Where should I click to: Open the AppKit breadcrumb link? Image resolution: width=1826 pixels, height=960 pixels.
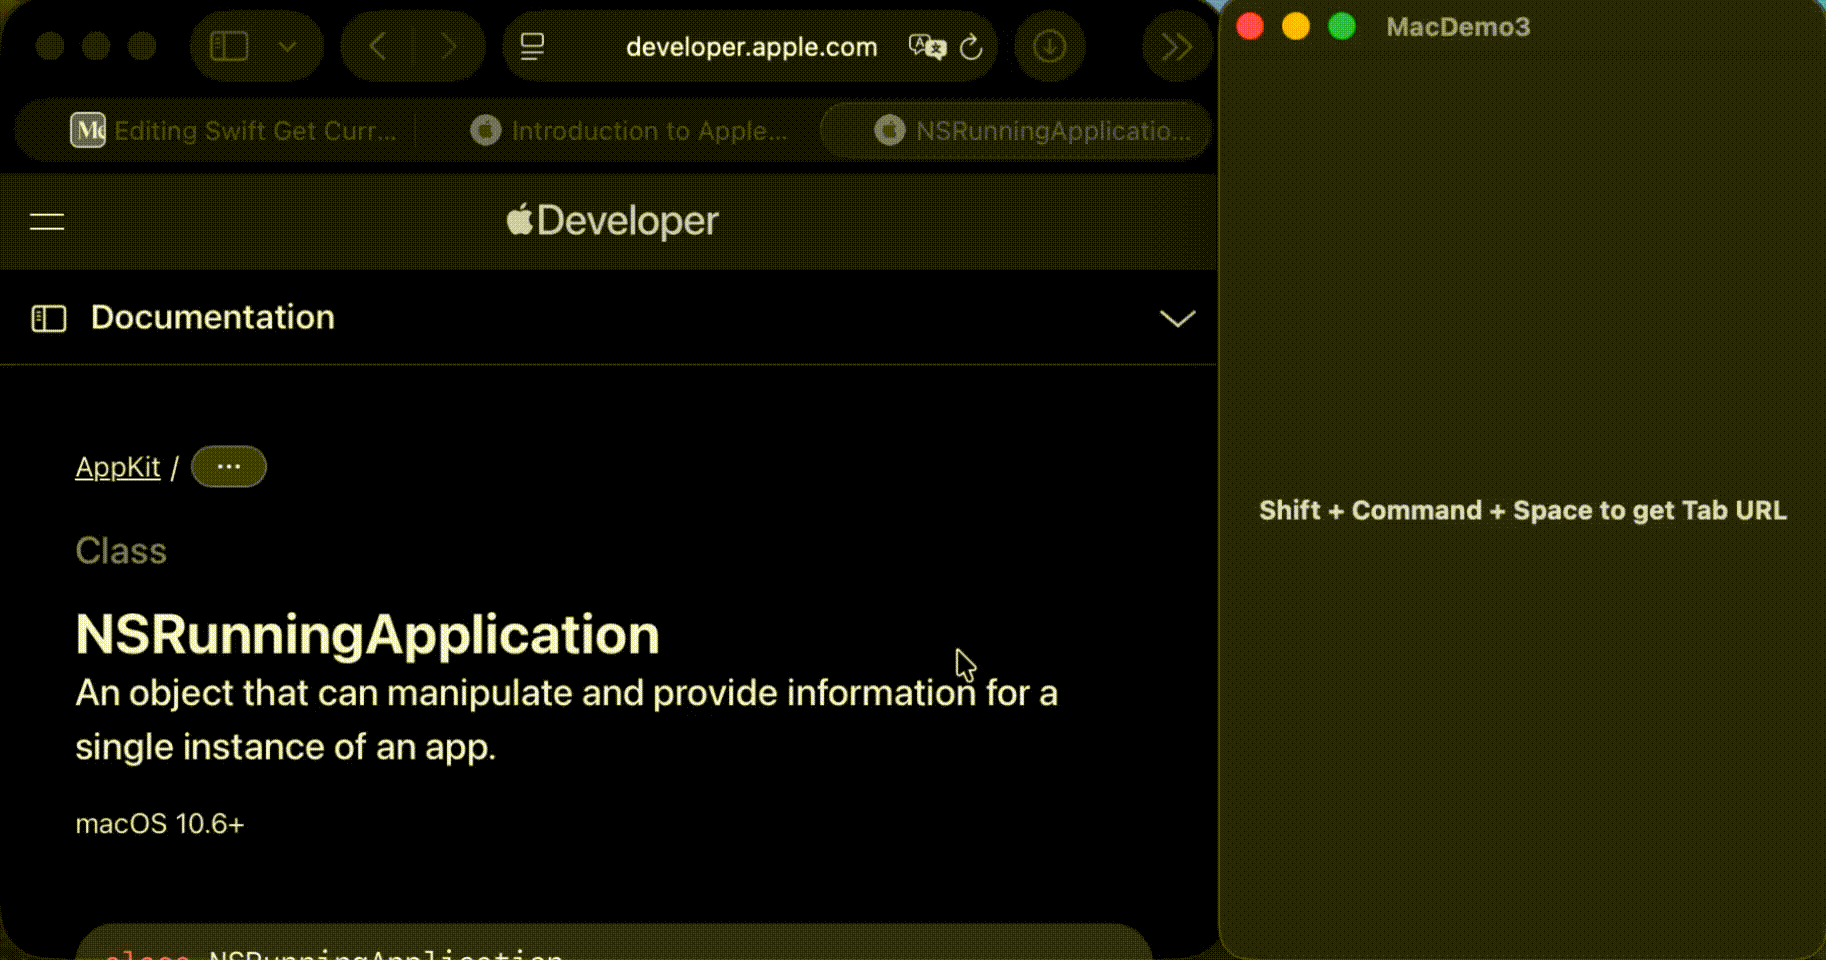[x=118, y=467]
